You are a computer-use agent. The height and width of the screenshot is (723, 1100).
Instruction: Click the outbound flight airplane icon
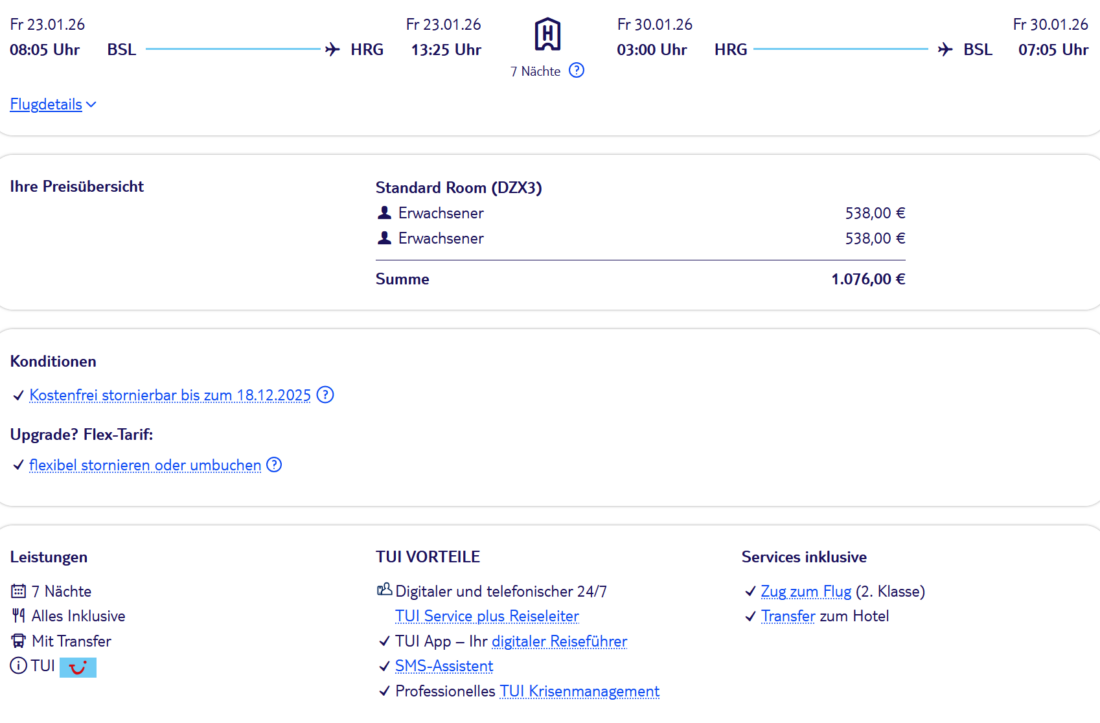coord(333,50)
